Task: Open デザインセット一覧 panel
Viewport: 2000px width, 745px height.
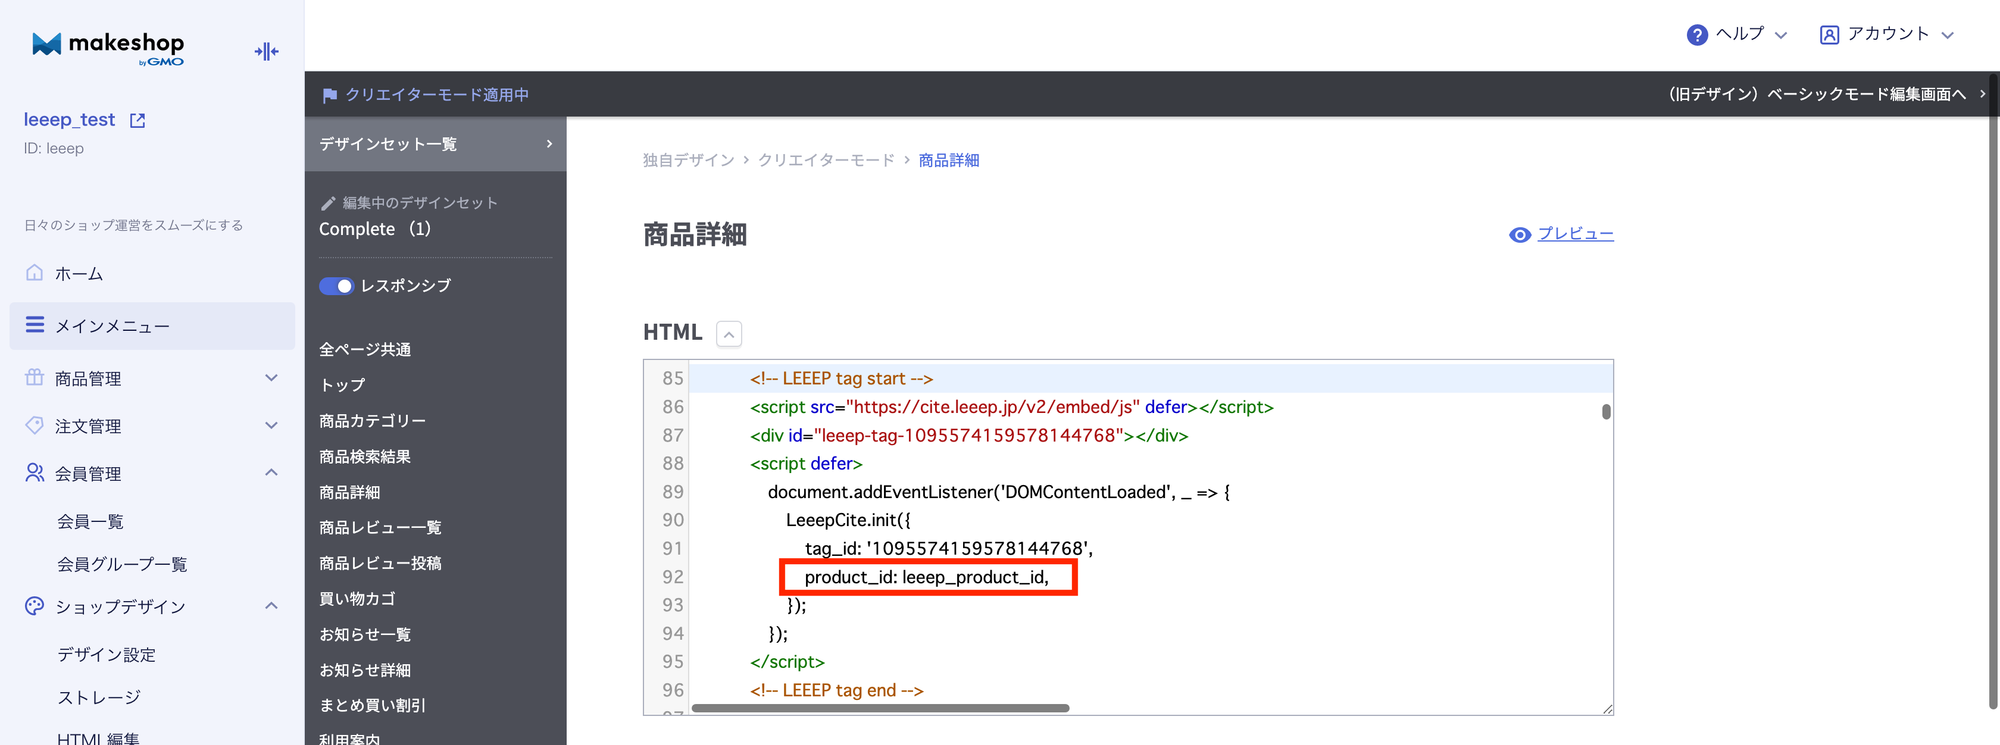Action: [435, 144]
